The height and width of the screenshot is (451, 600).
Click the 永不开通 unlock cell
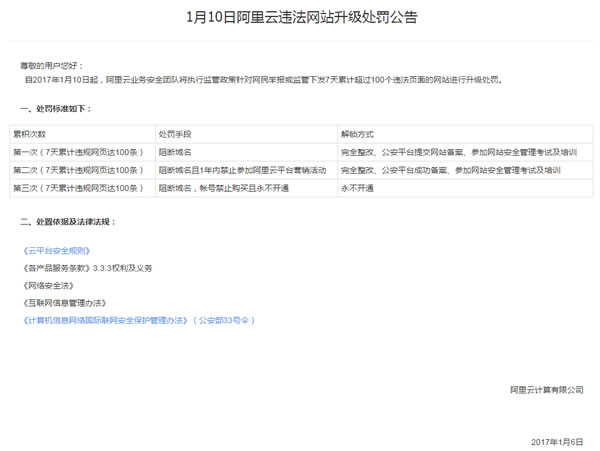point(357,188)
